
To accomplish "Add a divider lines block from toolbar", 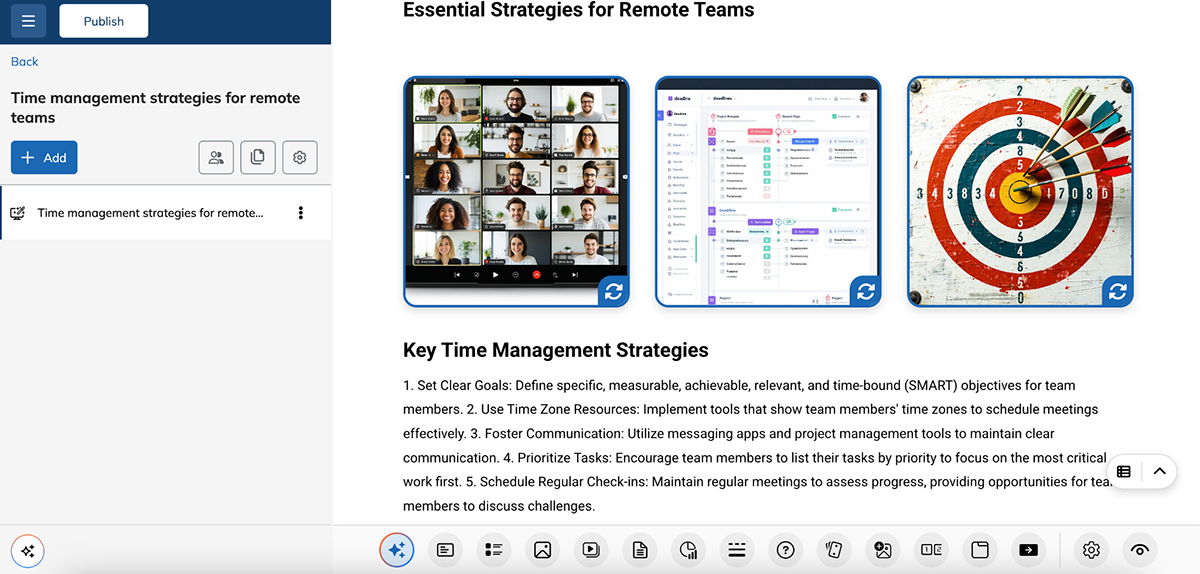I will [737, 549].
